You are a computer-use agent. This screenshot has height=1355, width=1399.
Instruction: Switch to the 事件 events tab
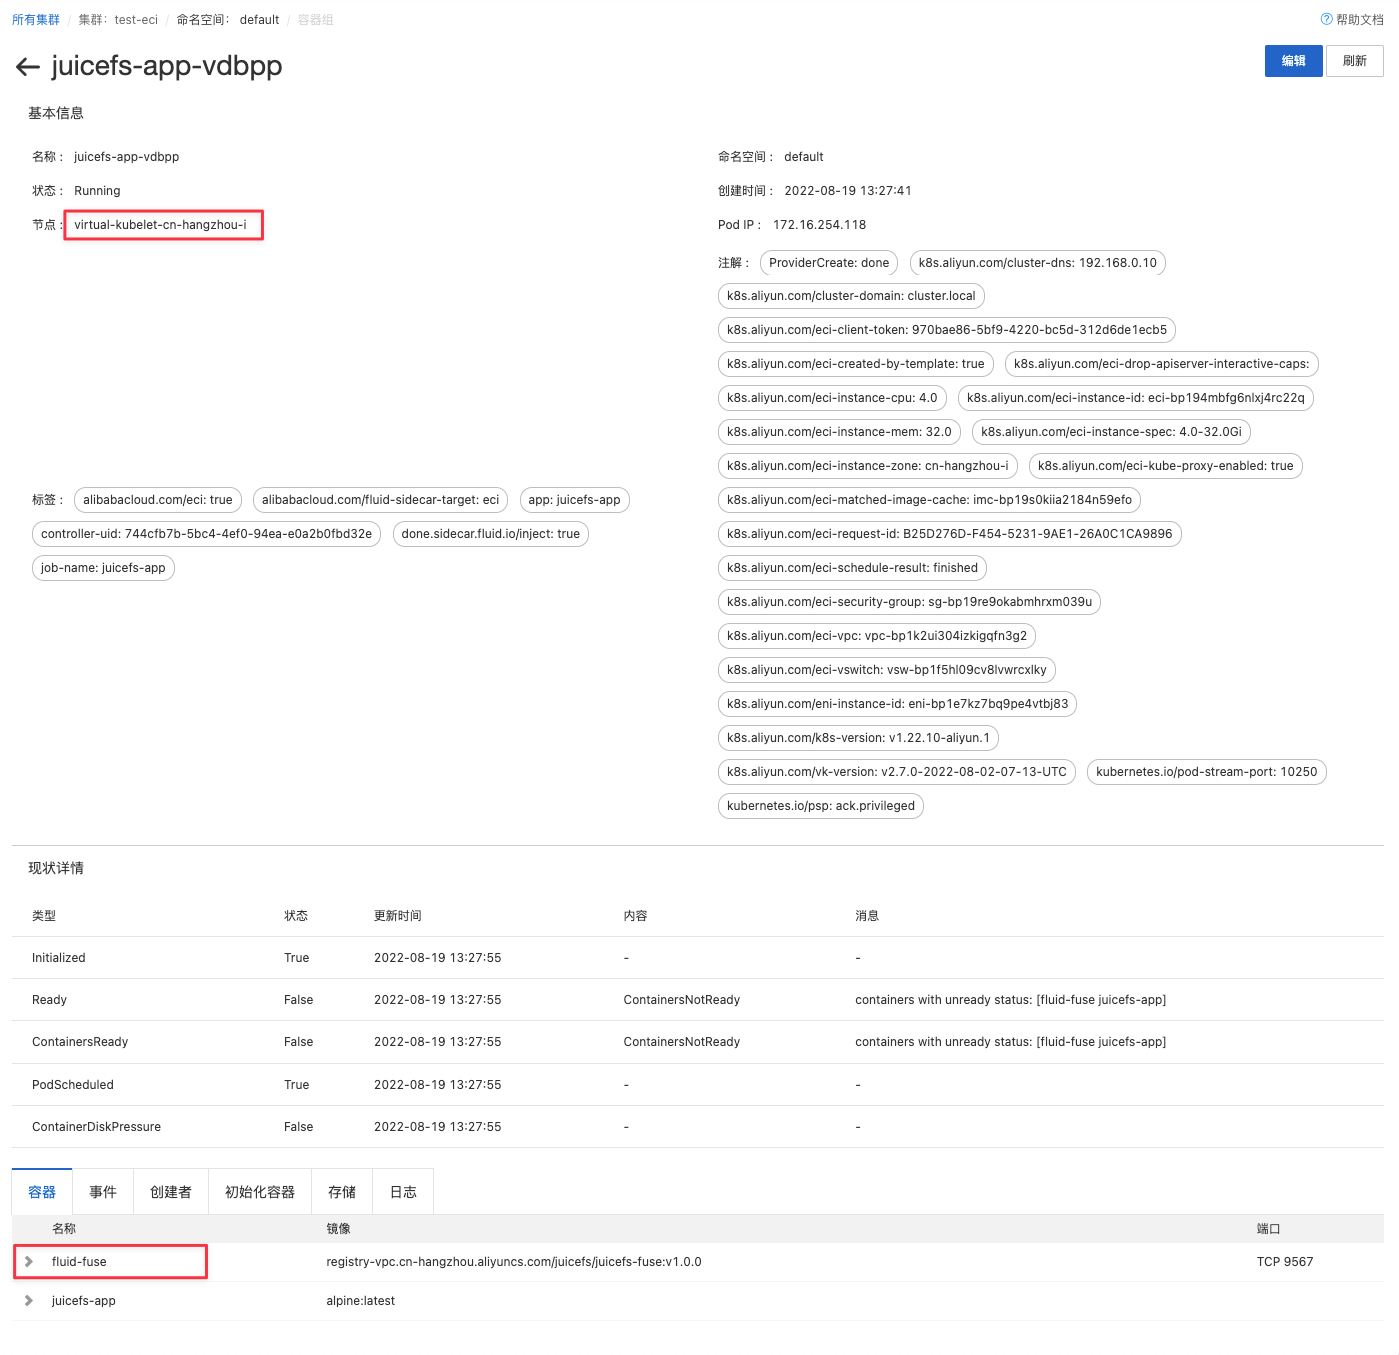[x=103, y=1192]
